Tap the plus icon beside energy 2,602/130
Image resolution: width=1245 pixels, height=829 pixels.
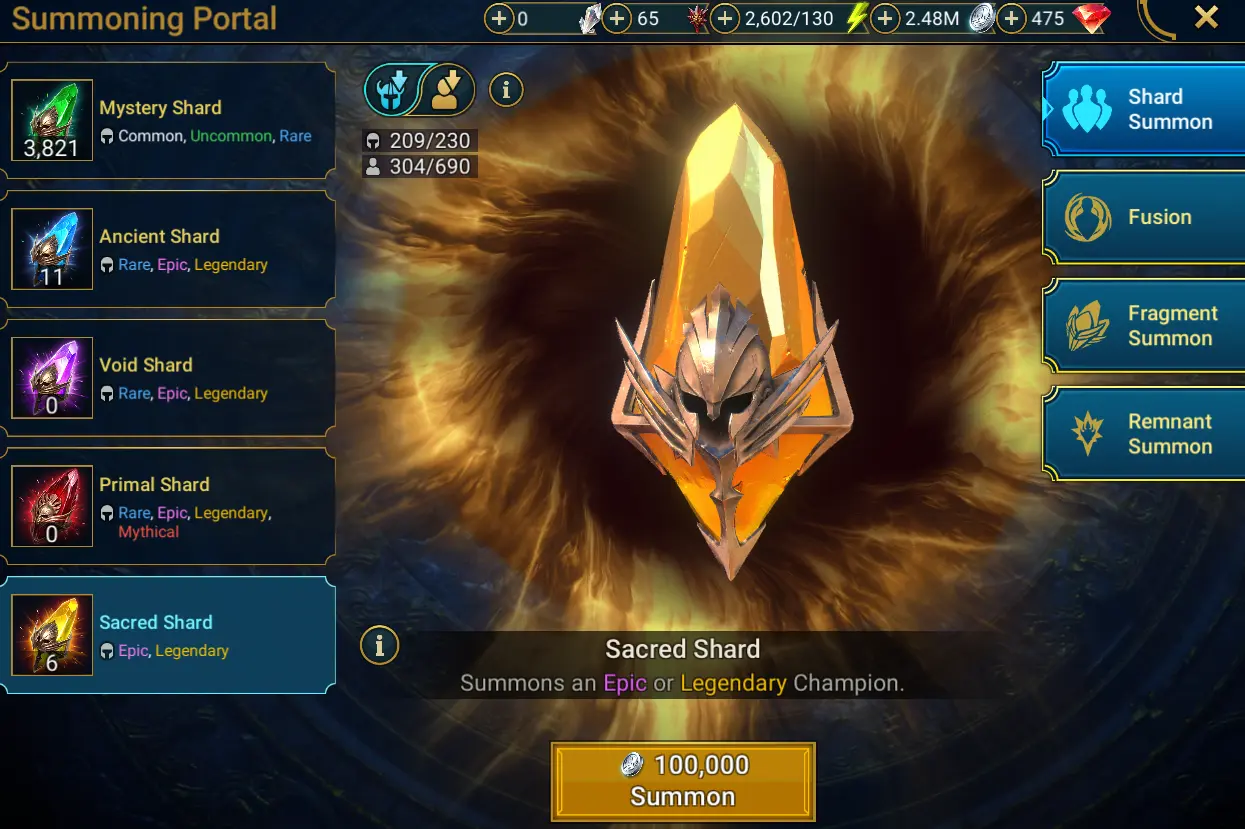(724, 18)
